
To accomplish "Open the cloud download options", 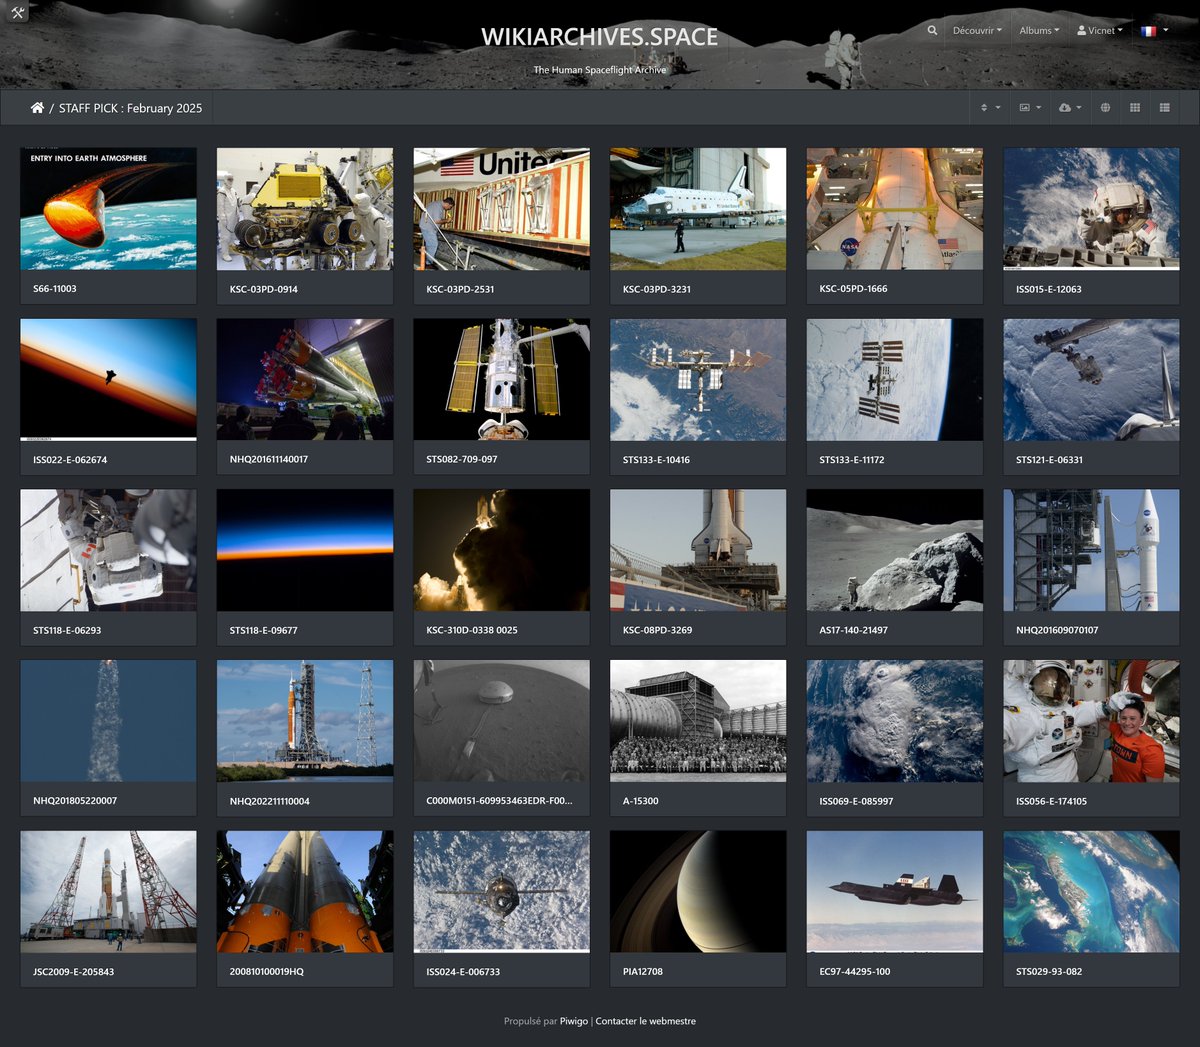I will (x=1069, y=107).
